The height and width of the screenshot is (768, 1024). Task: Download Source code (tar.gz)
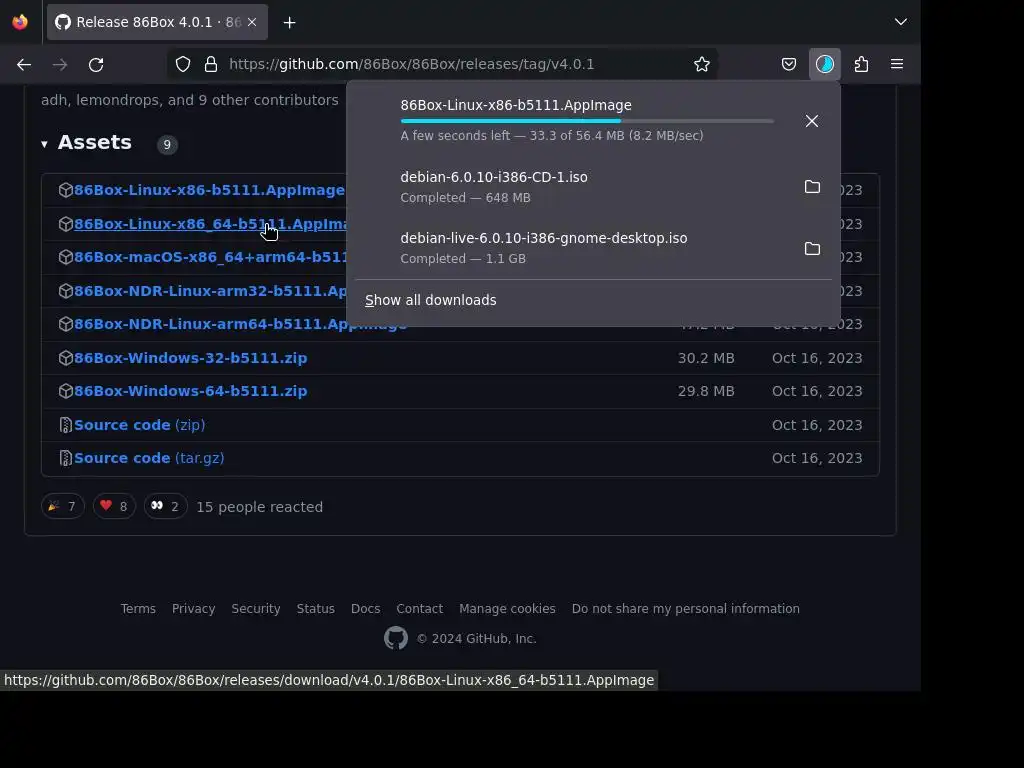click(x=150, y=458)
